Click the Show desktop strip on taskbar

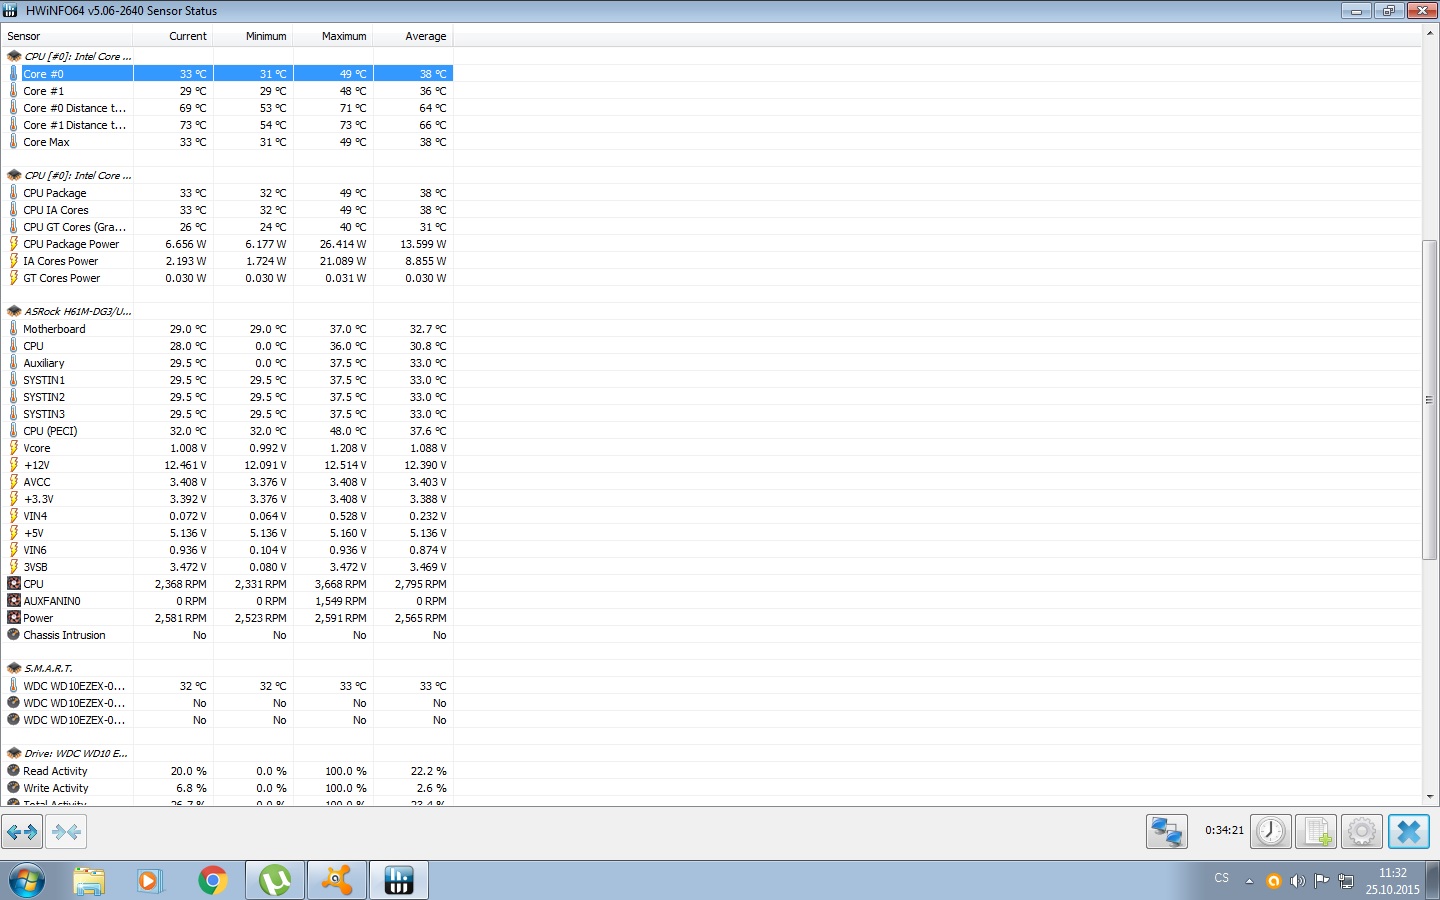pos(1434,881)
